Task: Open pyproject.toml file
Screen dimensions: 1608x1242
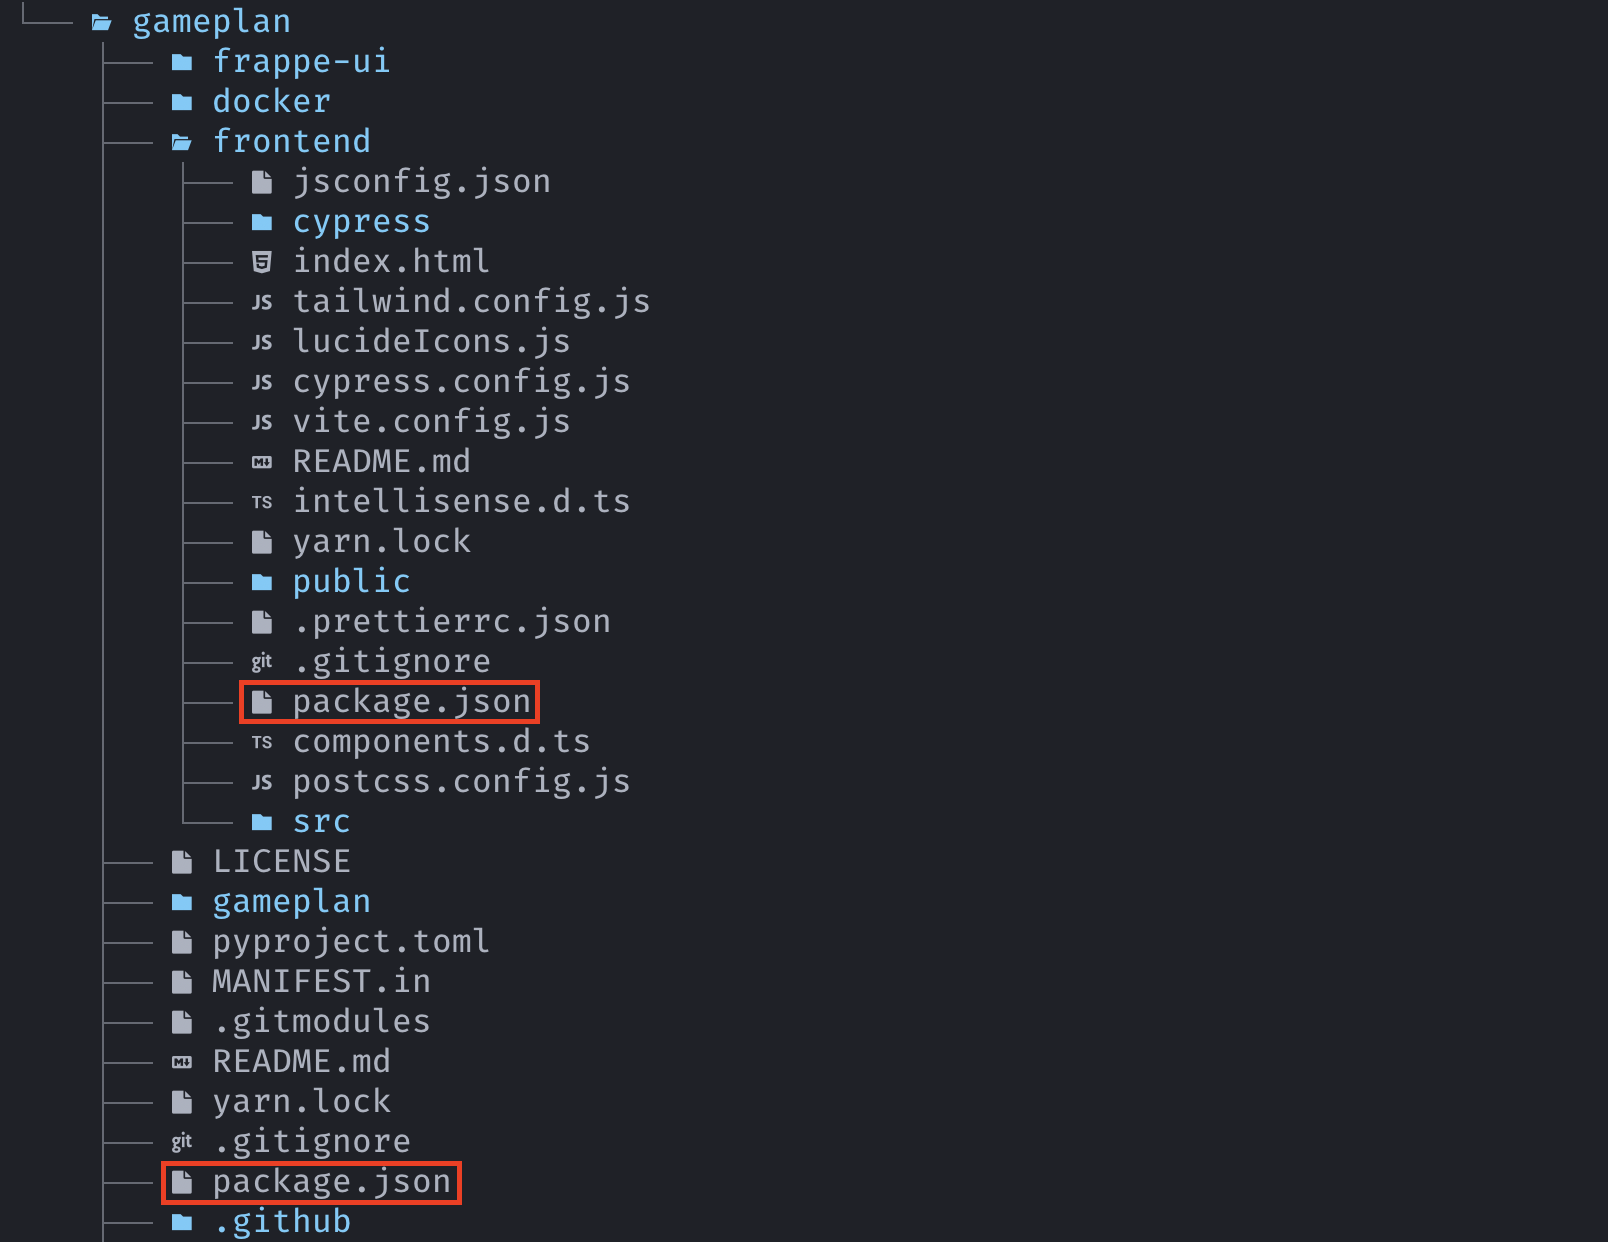Action: click(x=350, y=942)
